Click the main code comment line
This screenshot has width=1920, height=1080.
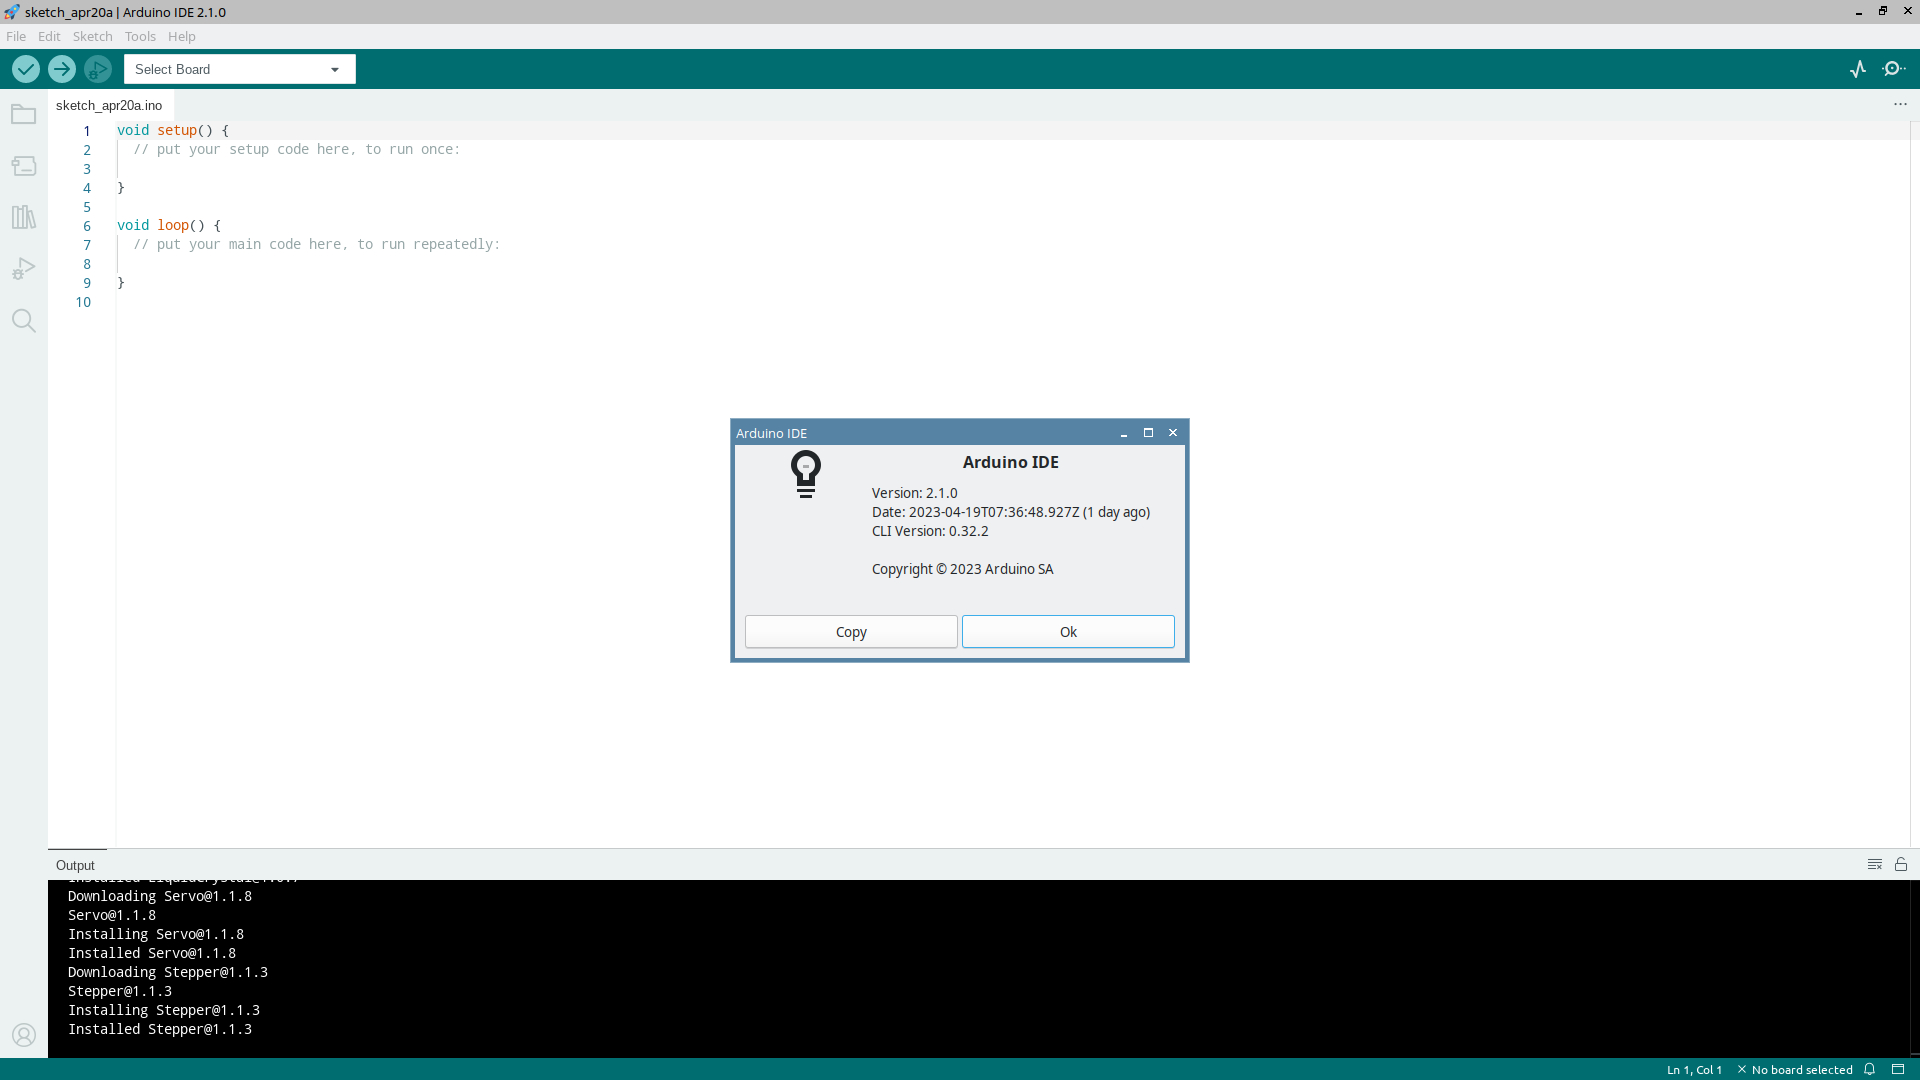click(x=317, y=244)
